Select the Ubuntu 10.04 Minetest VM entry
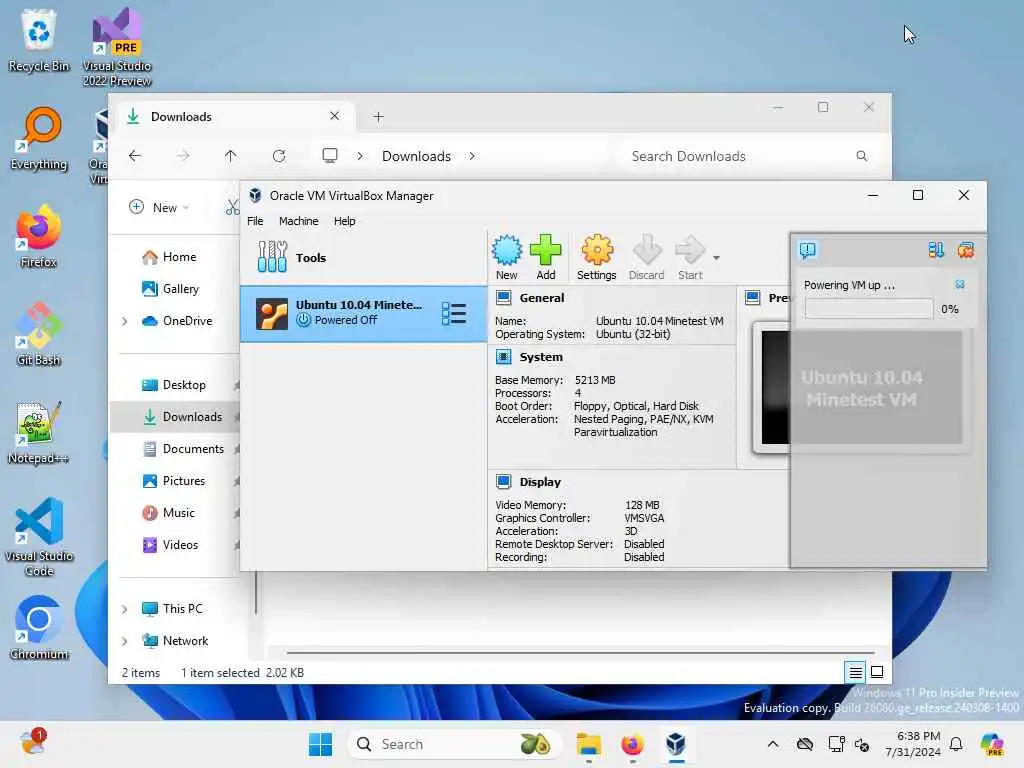The width and height of the screenshot is (1024, 768). tap(364, 314)
